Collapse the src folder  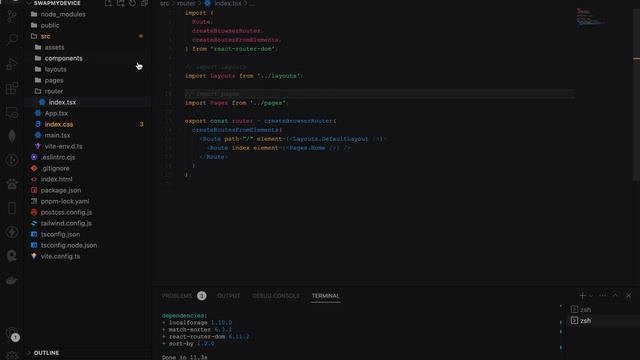tap(88, 36)
